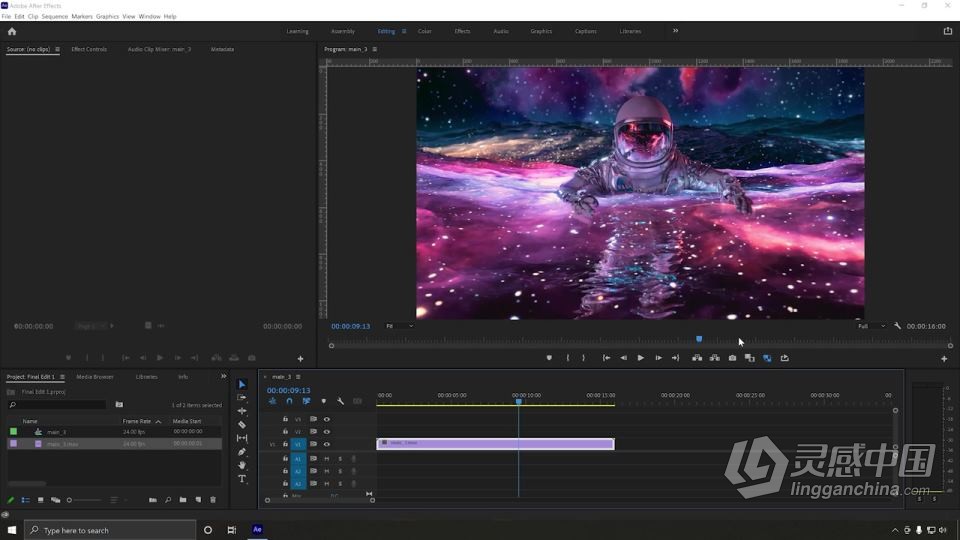This screenshot has height=540, width=960.
Task: Sort by Frame Rate column header
Action: pyautogui.click(x=137, y=421)
